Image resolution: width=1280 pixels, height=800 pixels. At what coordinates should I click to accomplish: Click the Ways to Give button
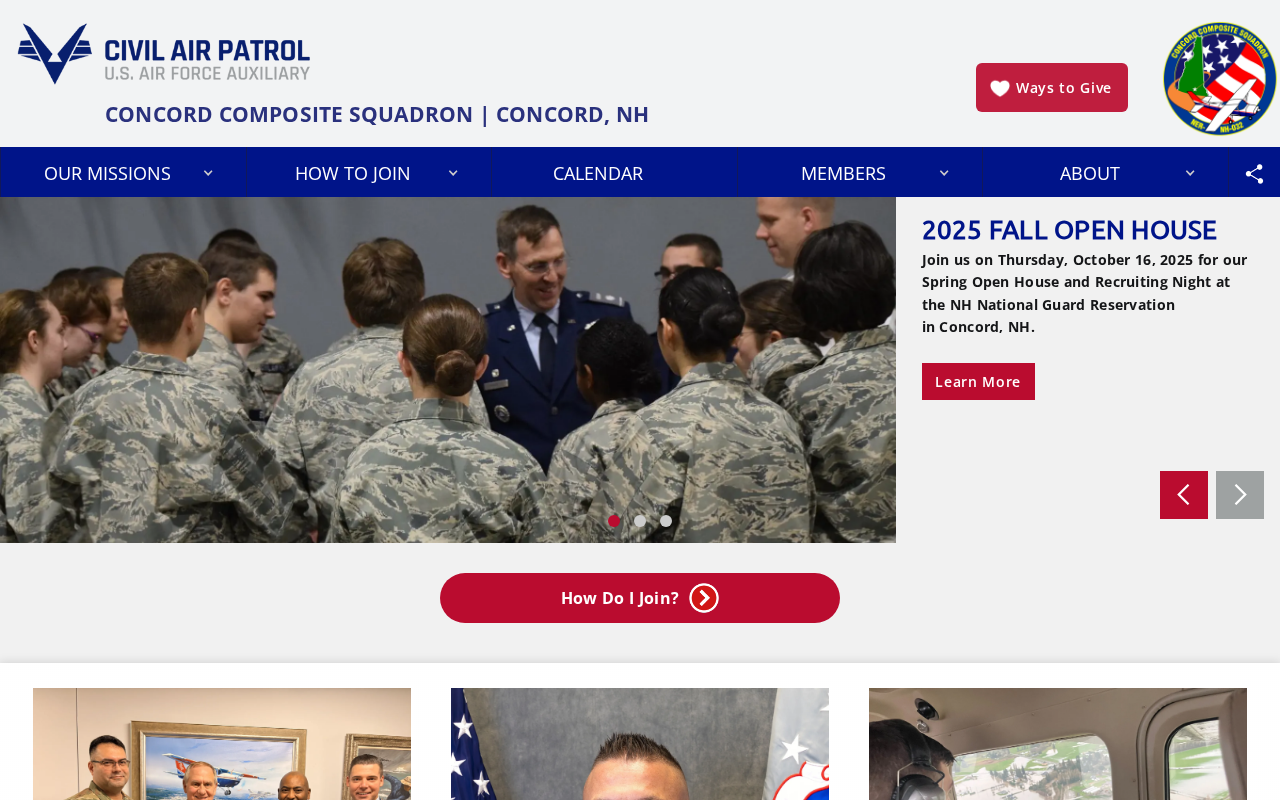pyautogui.click(x=1052, y=88)
